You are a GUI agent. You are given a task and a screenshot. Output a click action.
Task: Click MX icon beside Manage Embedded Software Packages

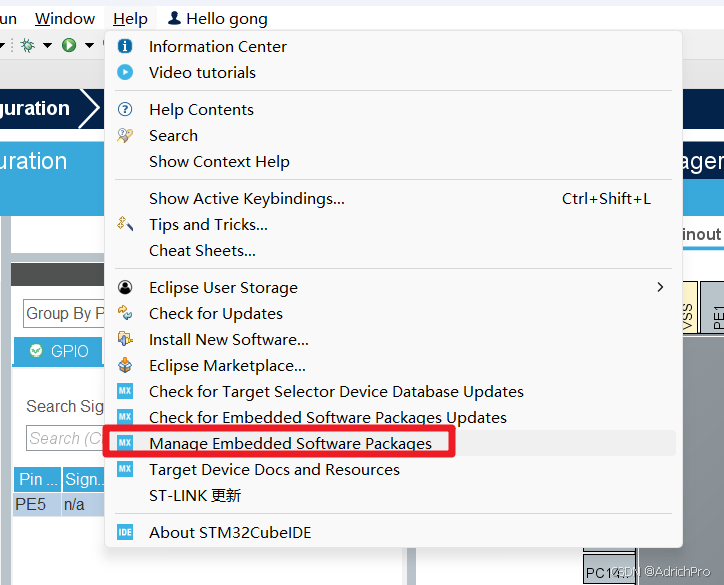point(125,443)
